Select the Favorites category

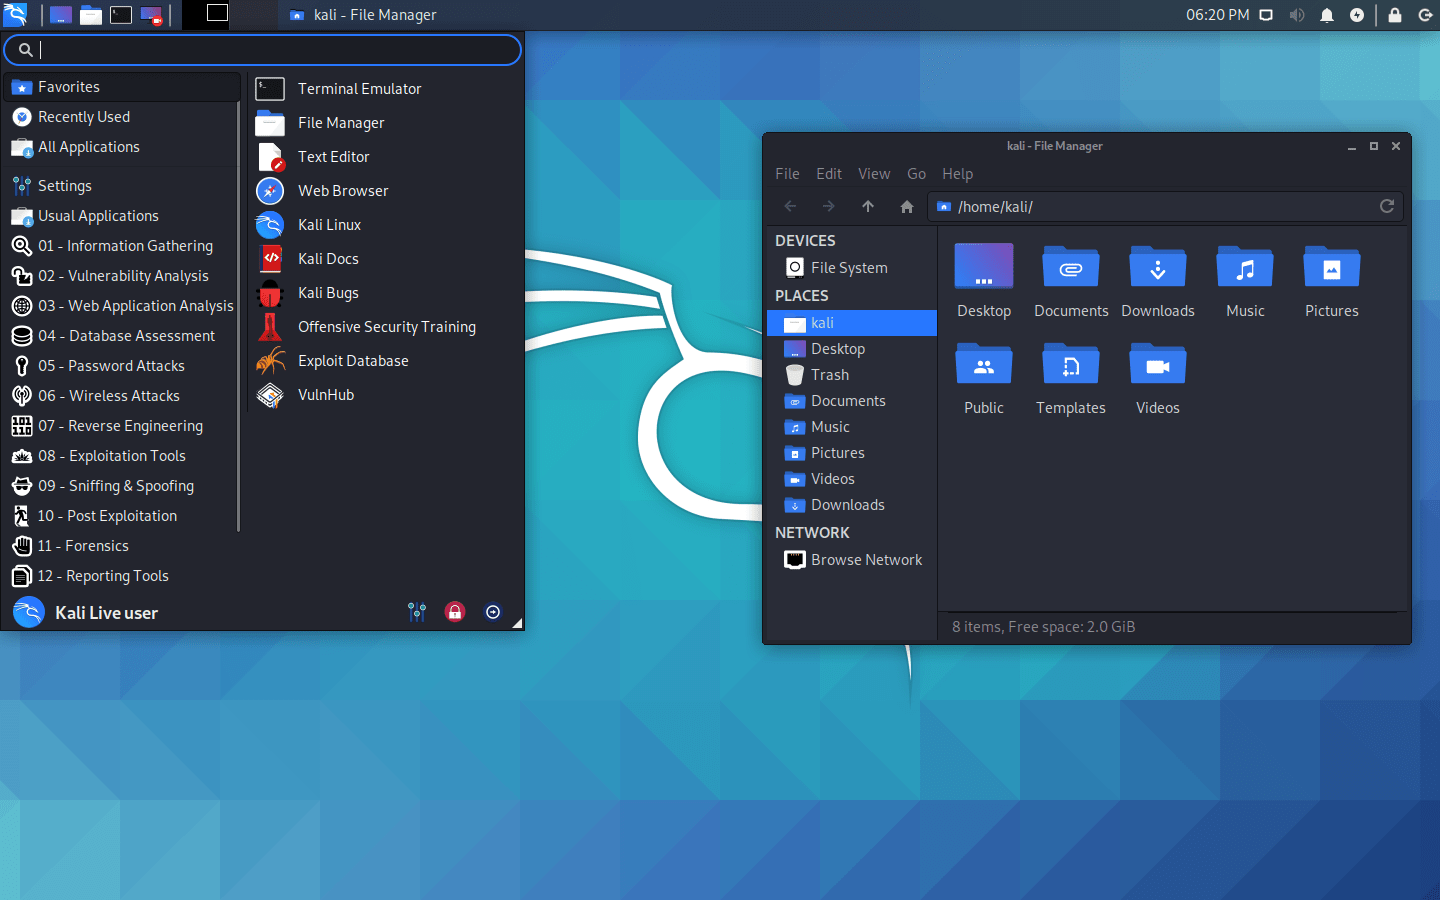(x=122, y=87)
